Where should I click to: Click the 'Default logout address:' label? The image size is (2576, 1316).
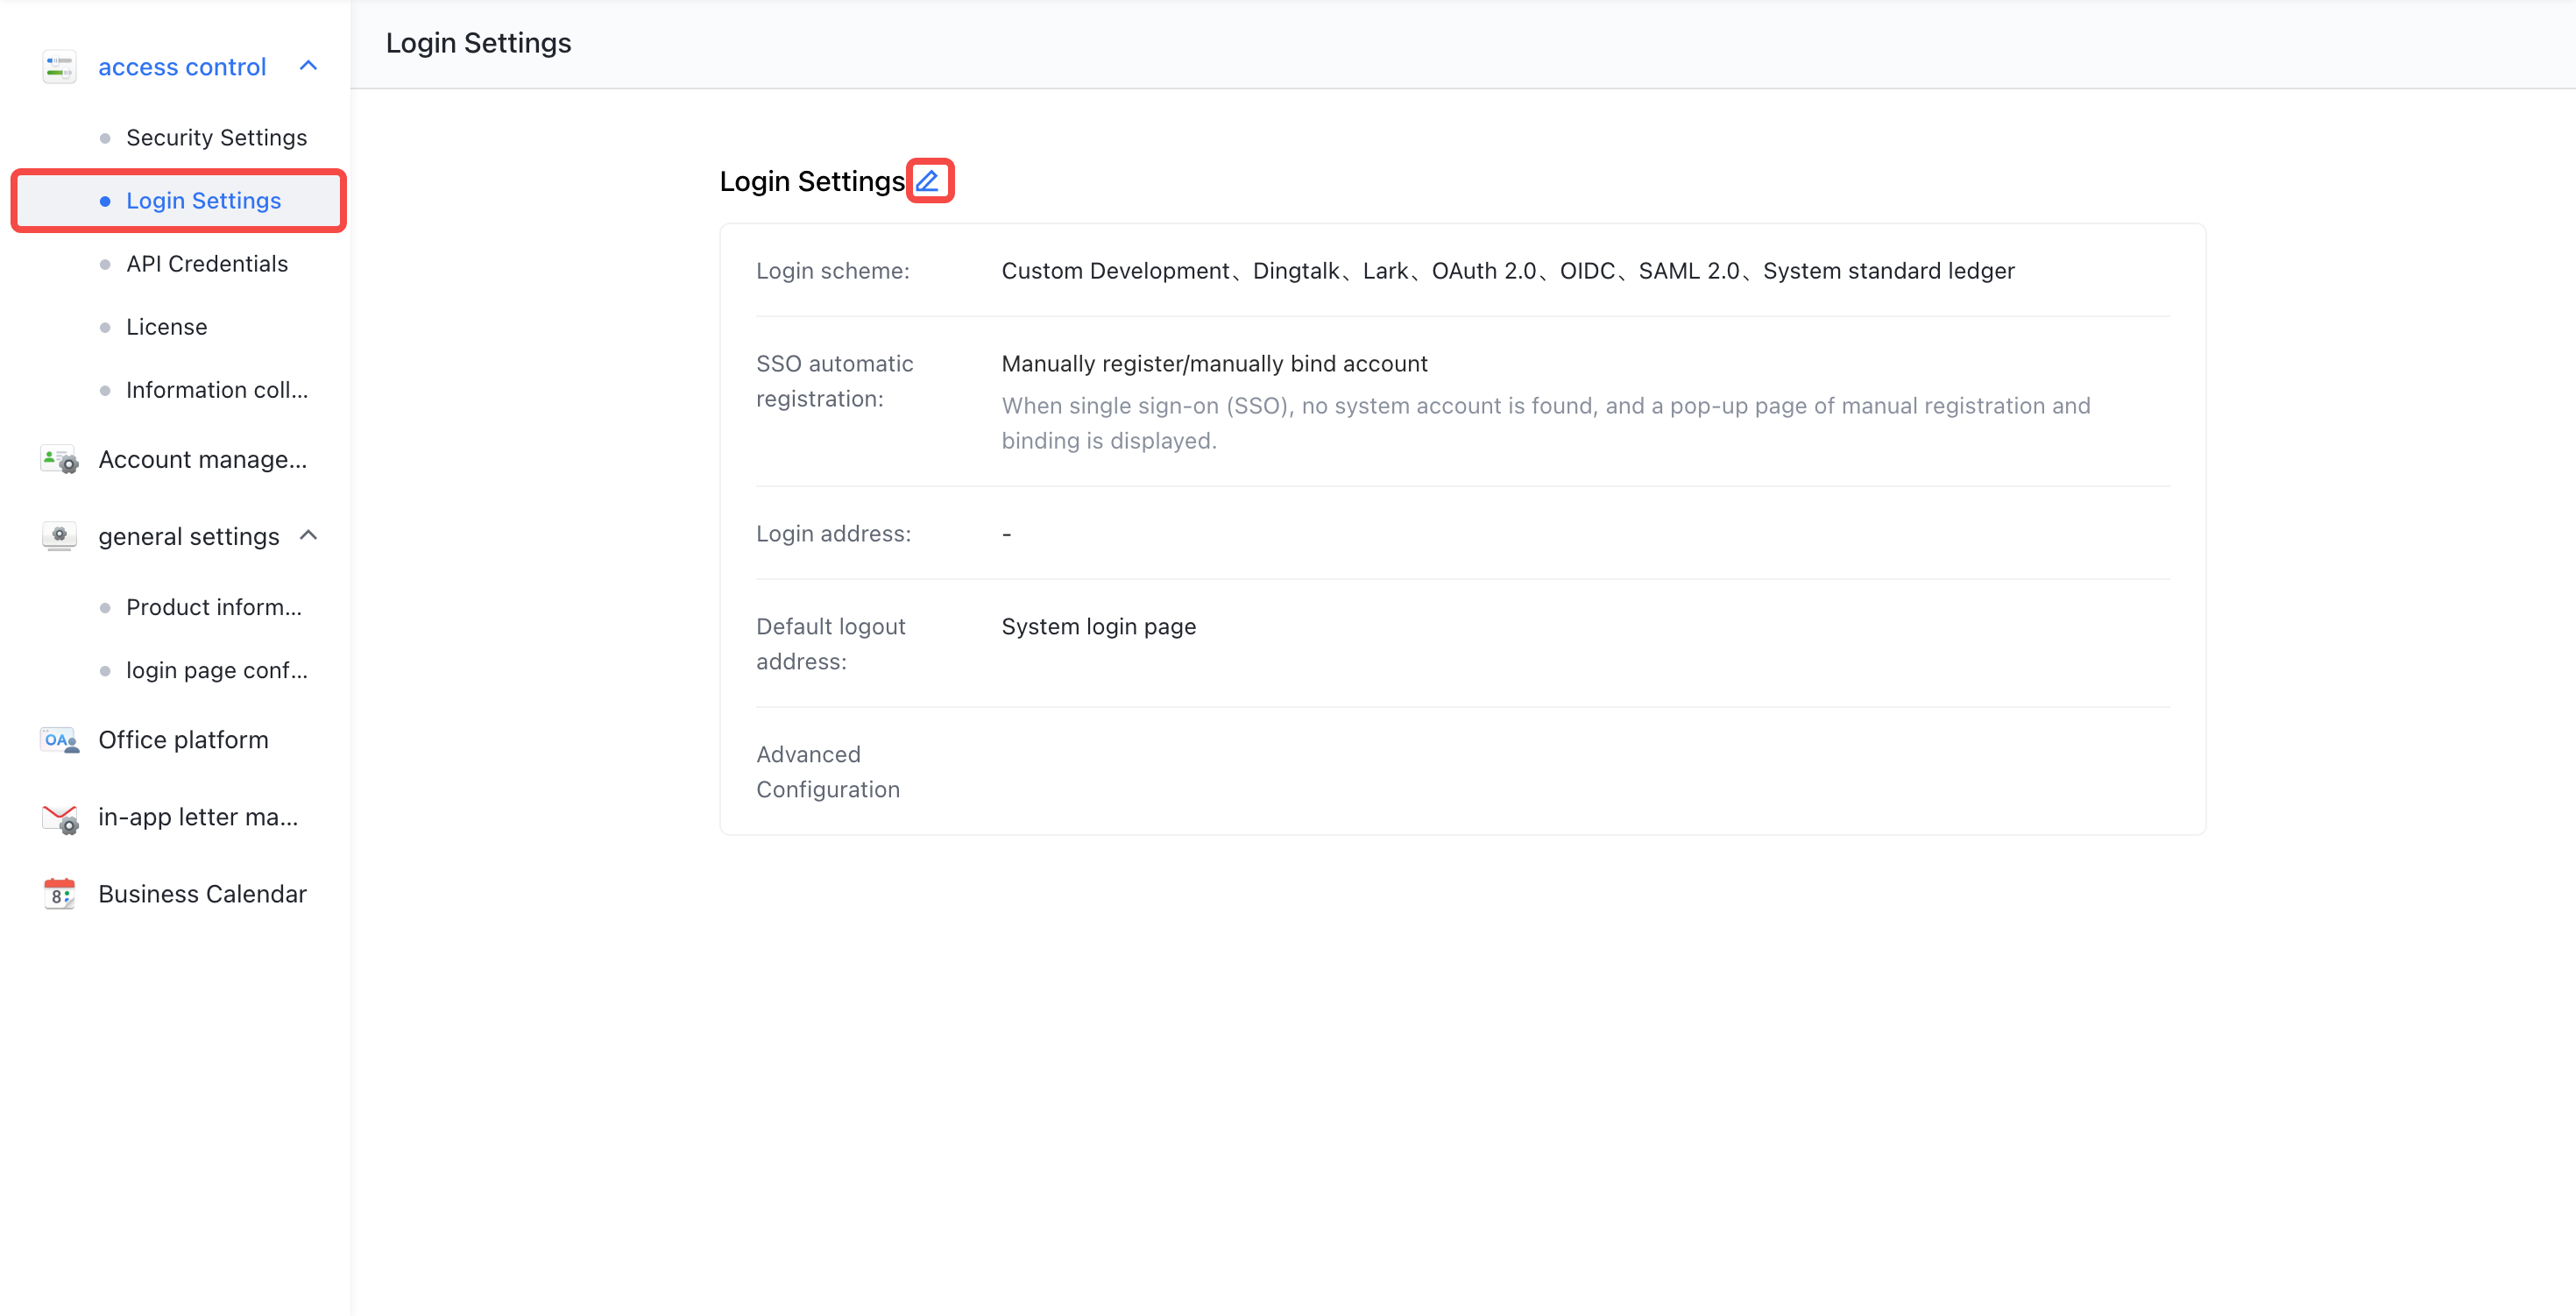tap(831, 644)
